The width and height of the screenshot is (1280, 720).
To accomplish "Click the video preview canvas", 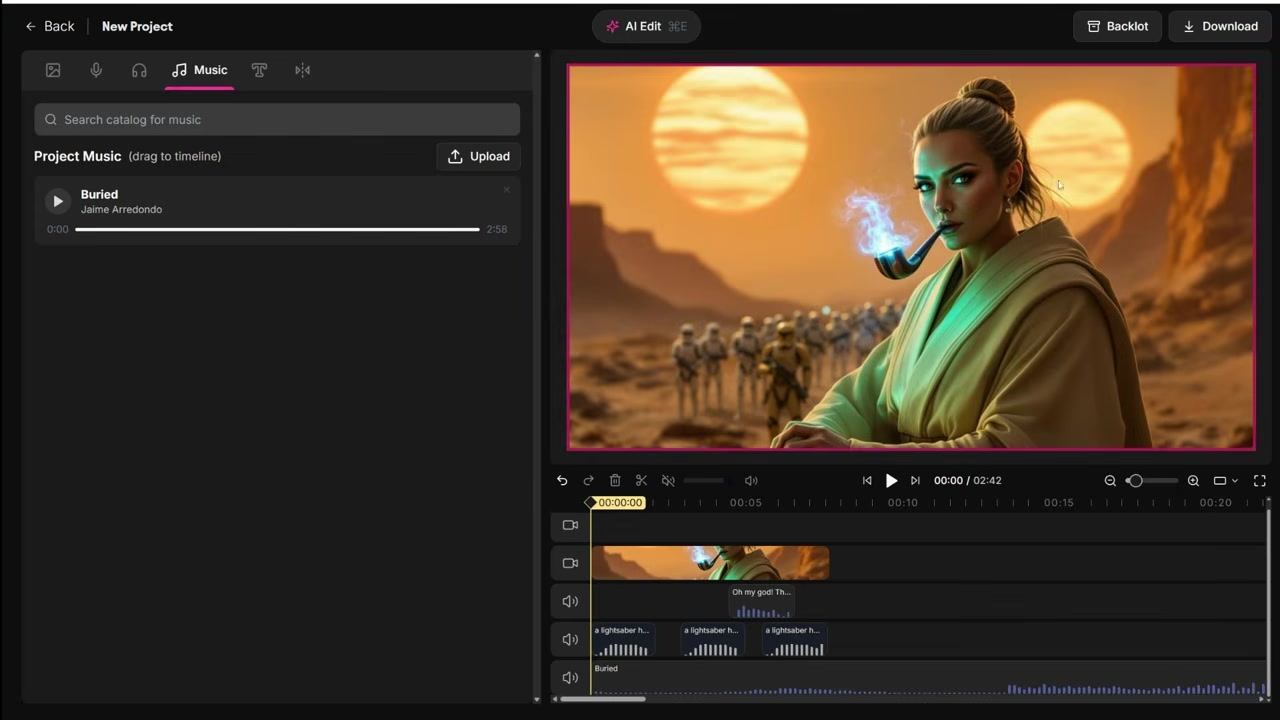I will click(911, 258).
